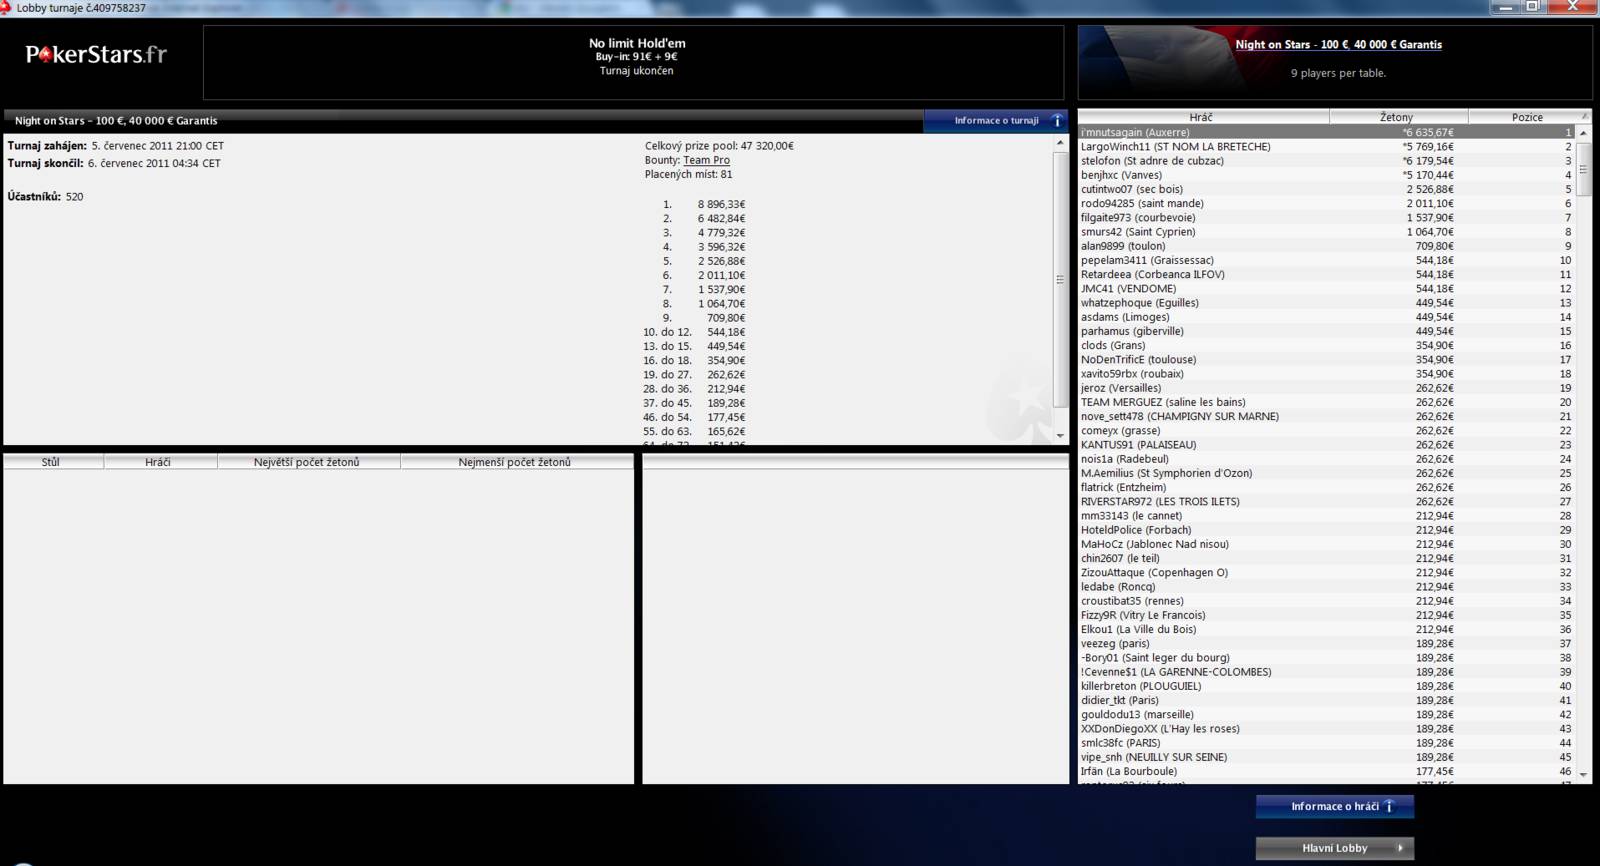
Task: Select player asdams (Limoges)
Action: point(1327,317)
